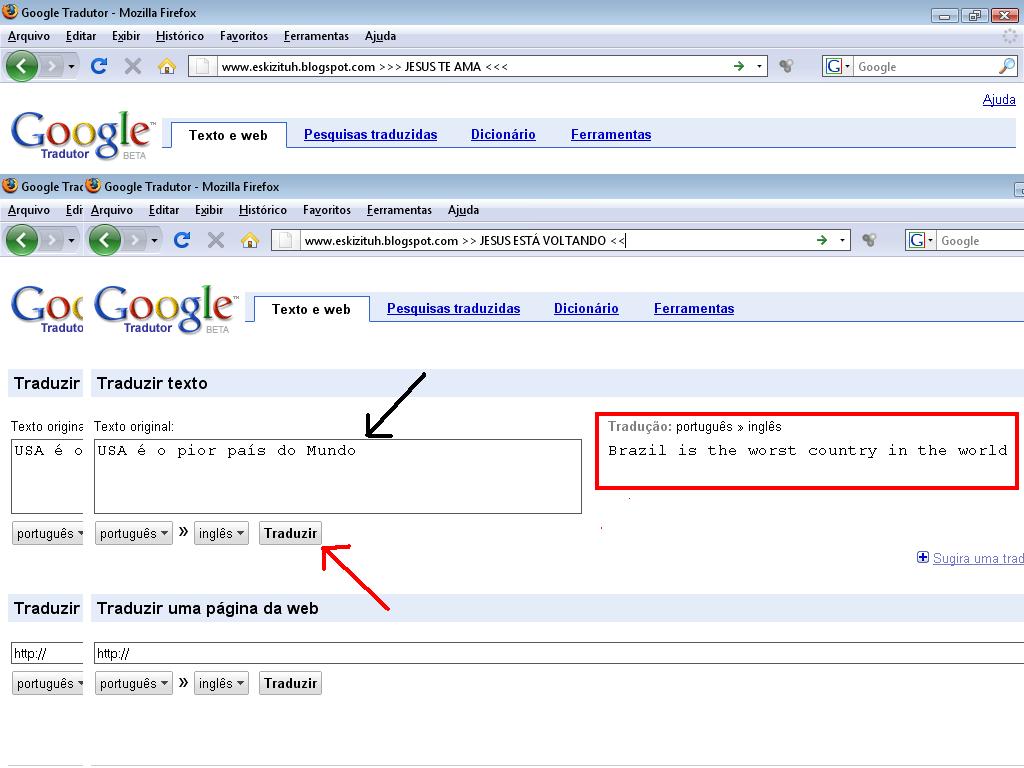Click page icon in JESUS ESTÁ VOLTANDO address bar
Screen dimensions: 1024x768
(285, 240)
